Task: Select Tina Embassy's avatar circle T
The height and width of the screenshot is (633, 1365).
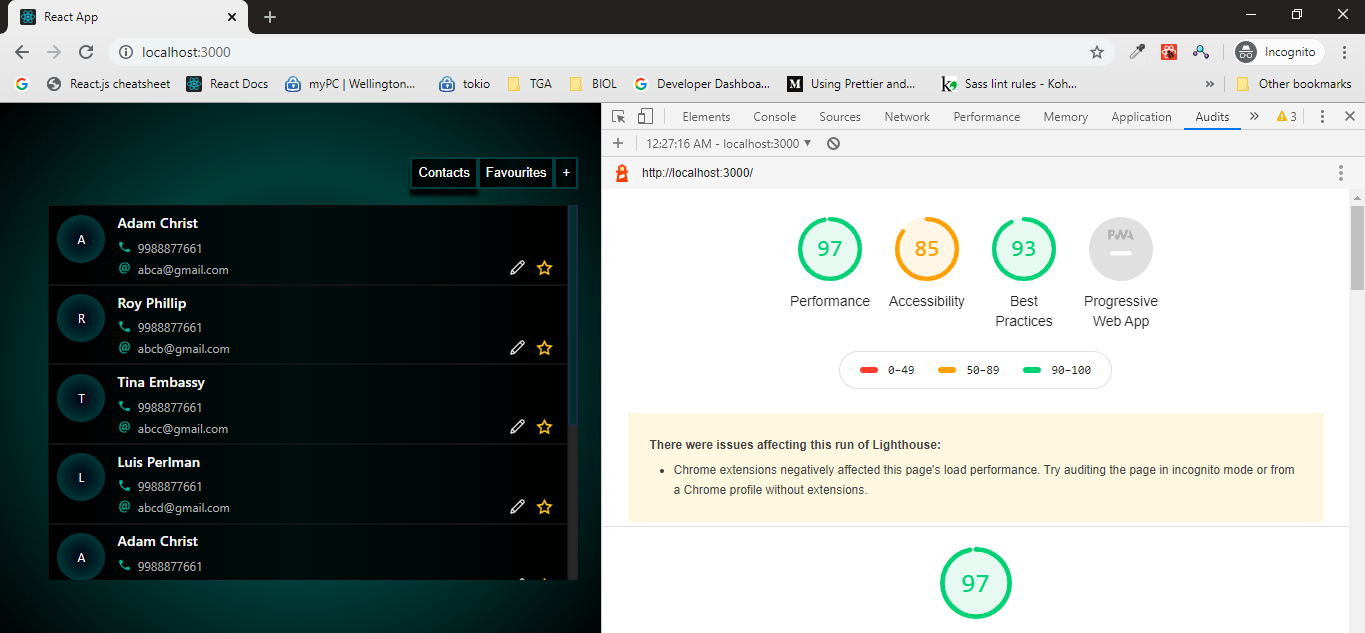Action: (81, 398)
